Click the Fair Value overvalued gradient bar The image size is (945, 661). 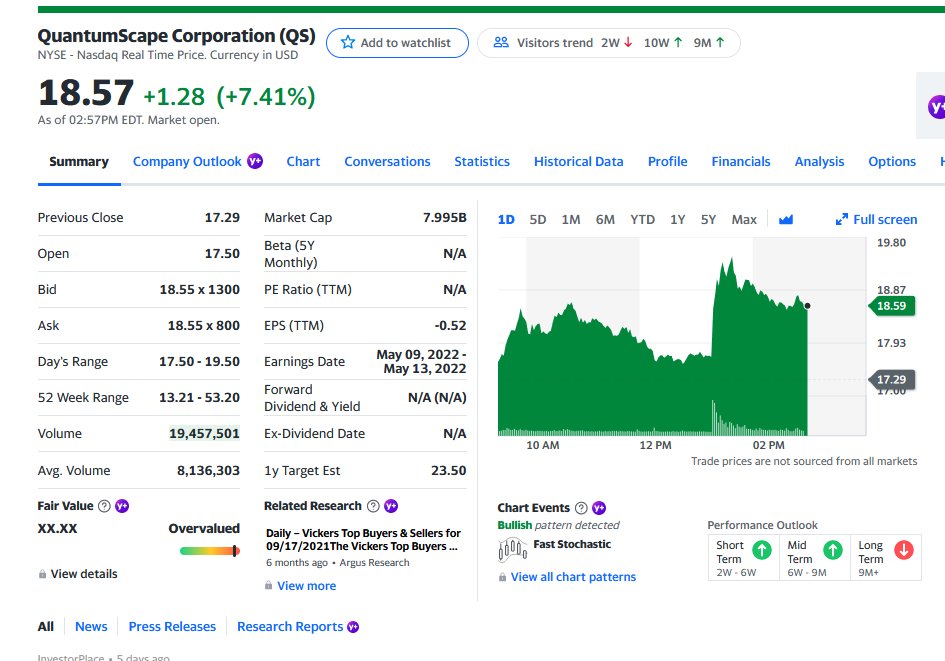(x=210, y=551)
